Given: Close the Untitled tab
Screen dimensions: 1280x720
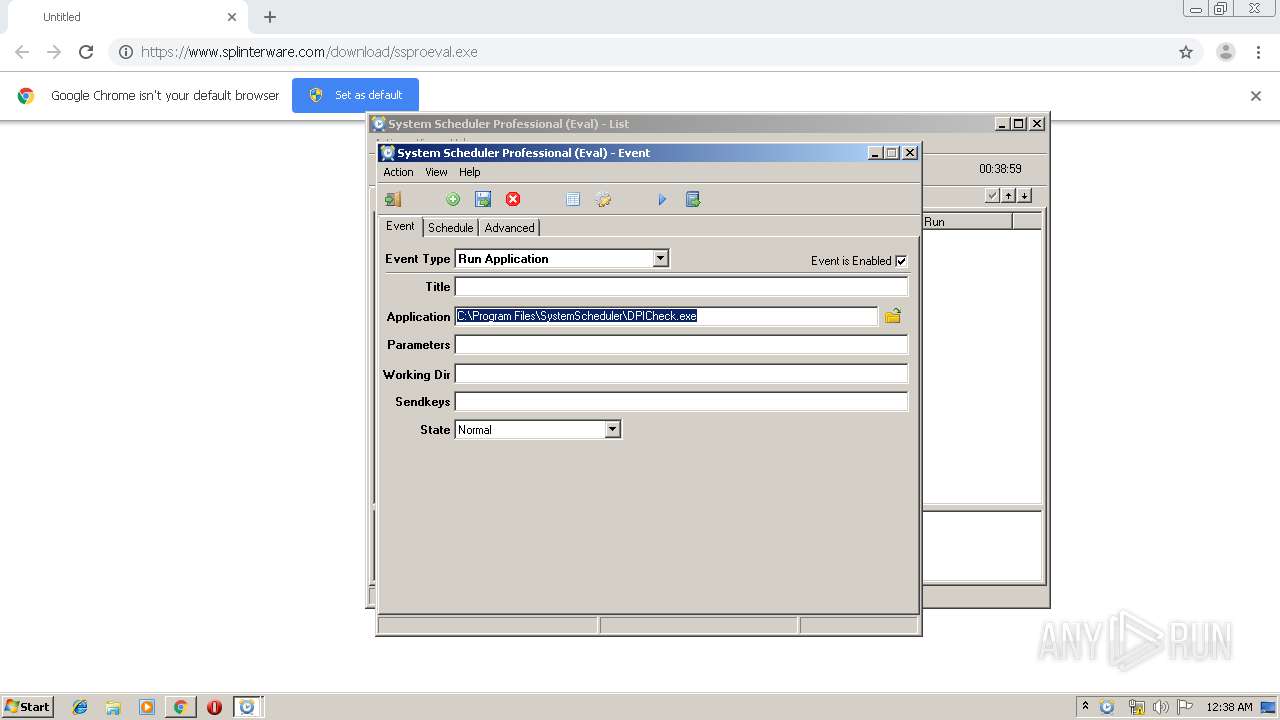Looking at the screenshot, I should (232, 17).
